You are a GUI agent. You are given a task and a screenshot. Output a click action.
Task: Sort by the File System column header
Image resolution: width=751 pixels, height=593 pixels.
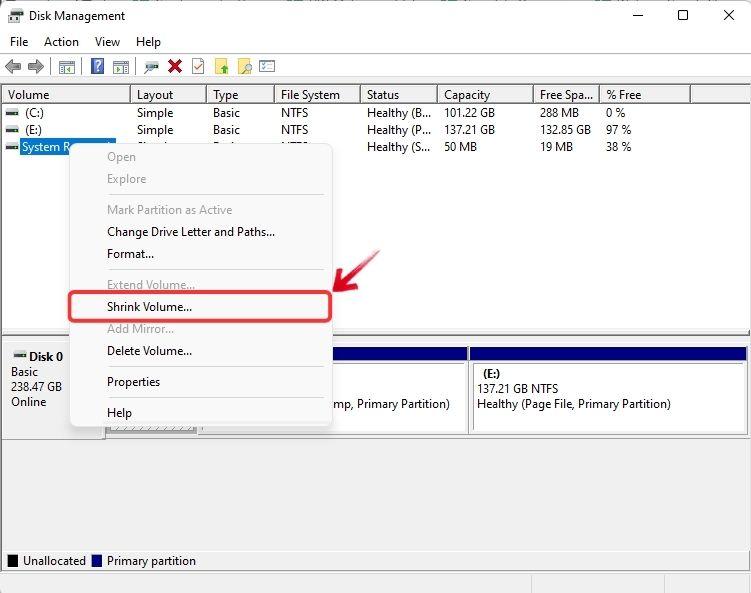(318, 94)
